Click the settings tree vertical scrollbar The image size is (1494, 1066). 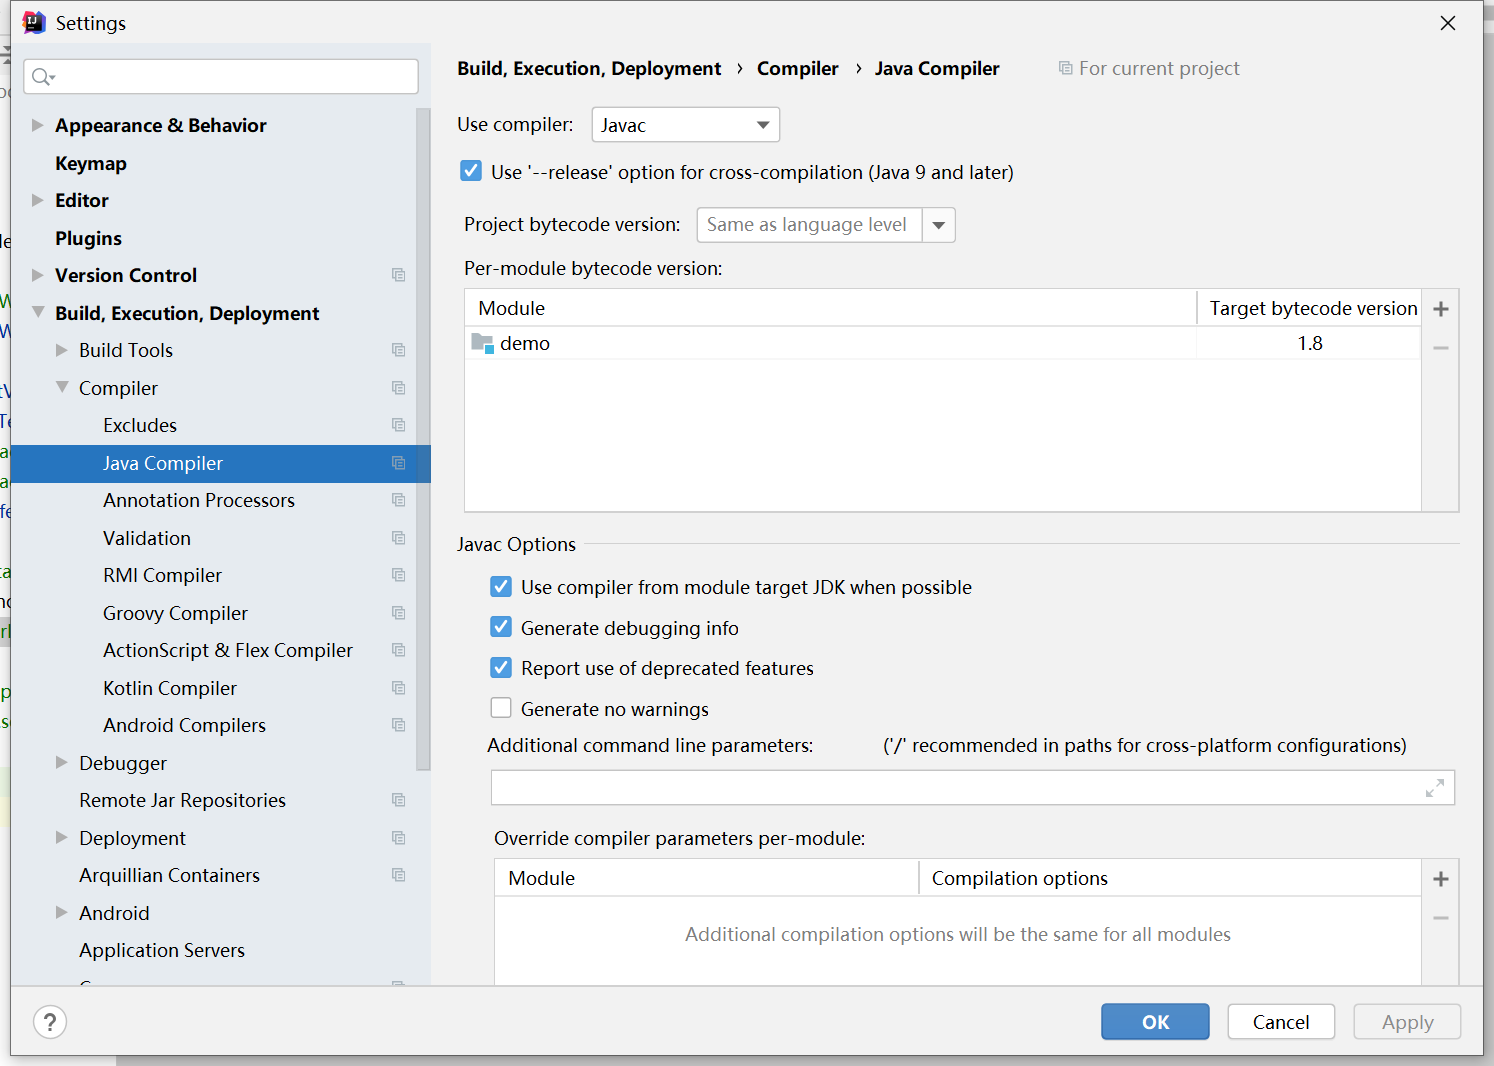(x=423, y=440)
